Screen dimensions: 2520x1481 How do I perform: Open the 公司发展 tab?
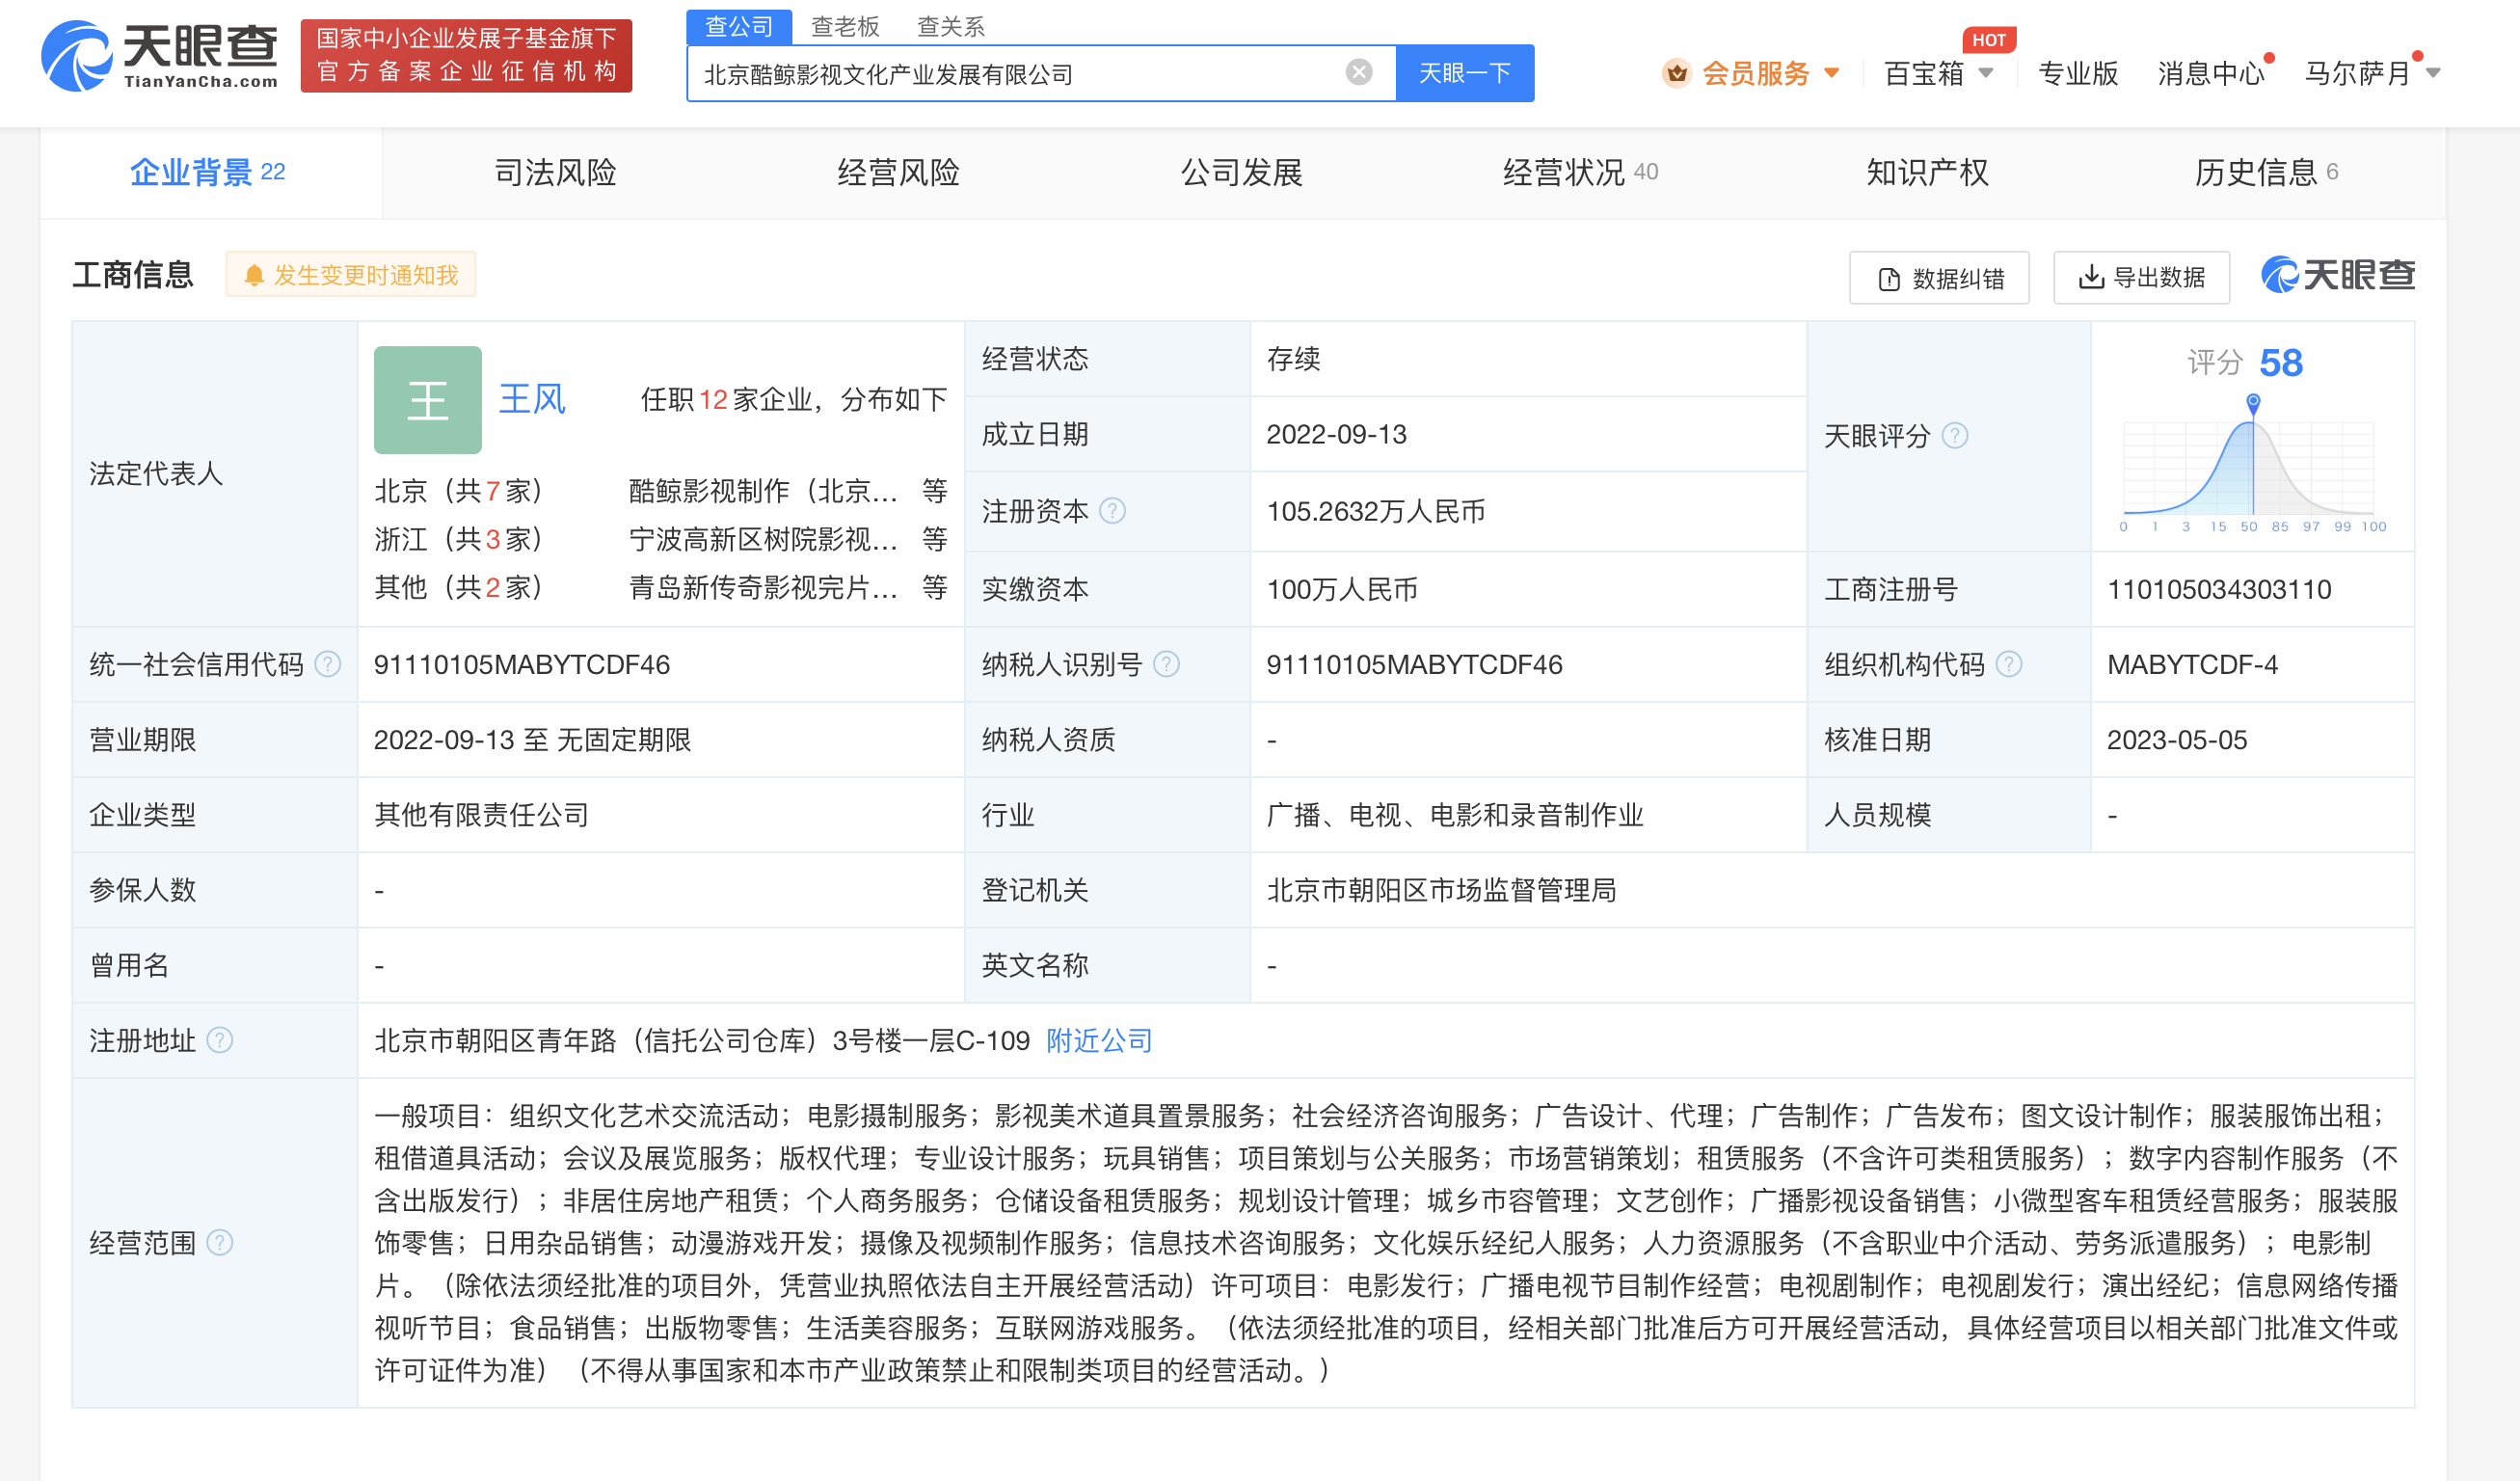(x=1241, y=172)
